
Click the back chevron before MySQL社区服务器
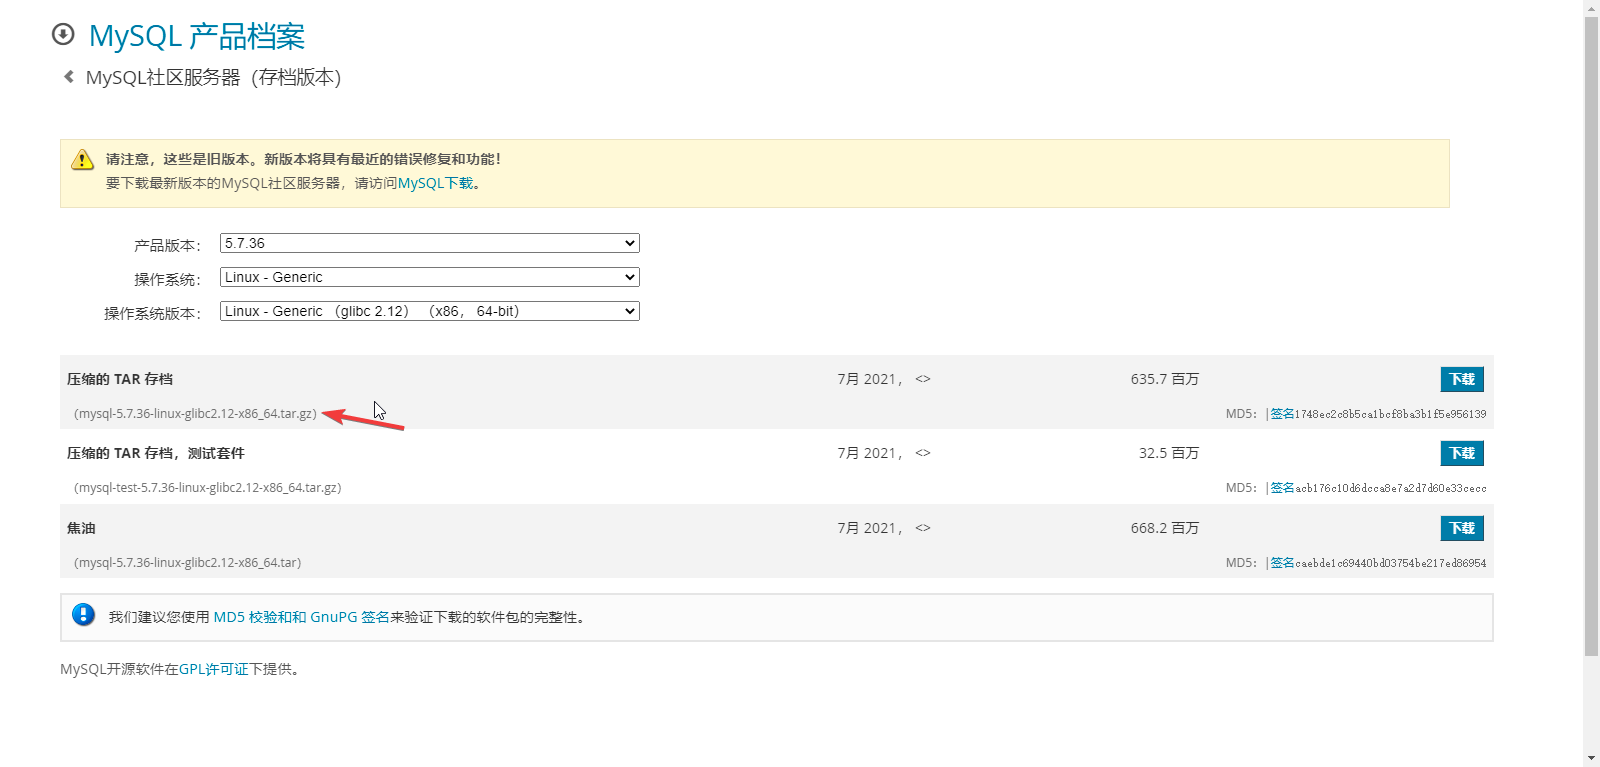point(69,76)
